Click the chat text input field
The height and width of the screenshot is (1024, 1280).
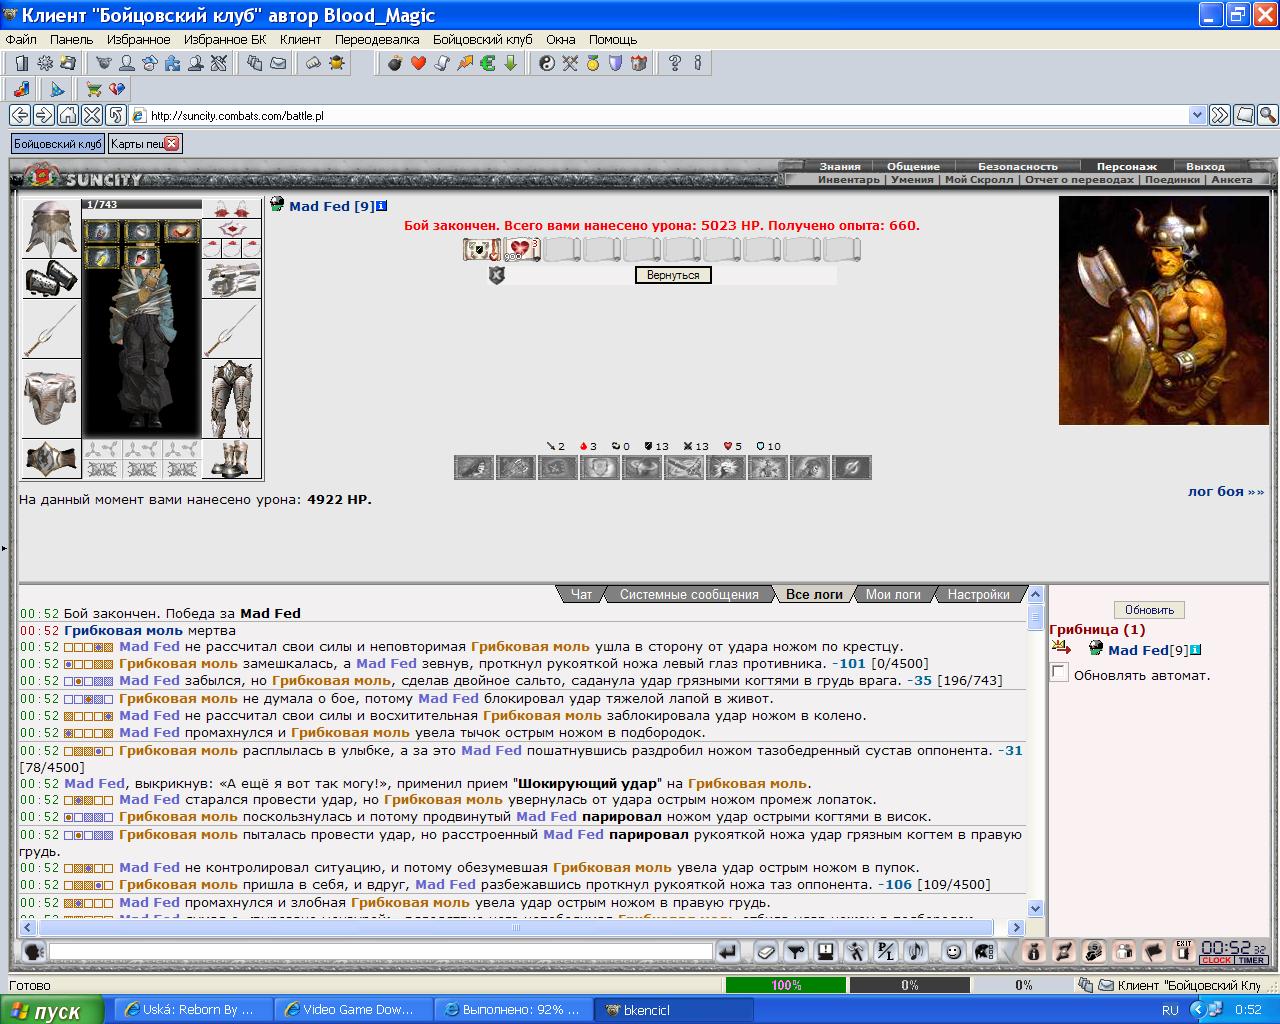pos(381,951)
